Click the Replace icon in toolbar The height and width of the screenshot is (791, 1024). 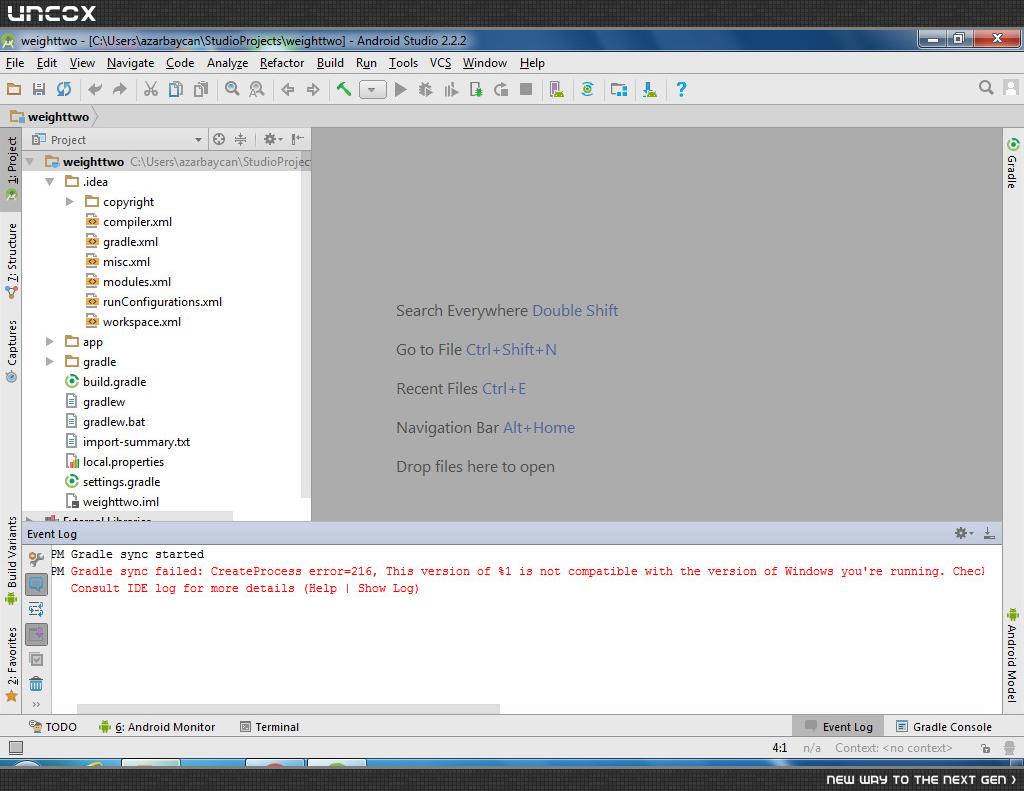click(257, 89)
